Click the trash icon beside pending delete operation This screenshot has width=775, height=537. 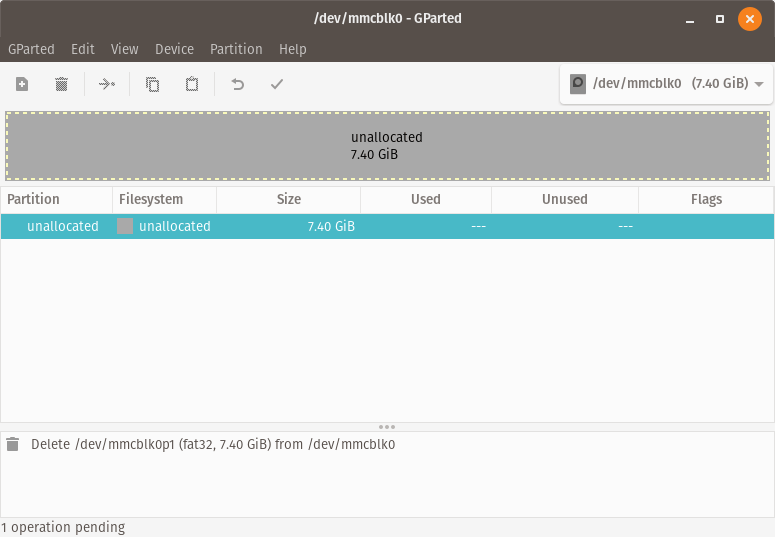coord(13,444)
